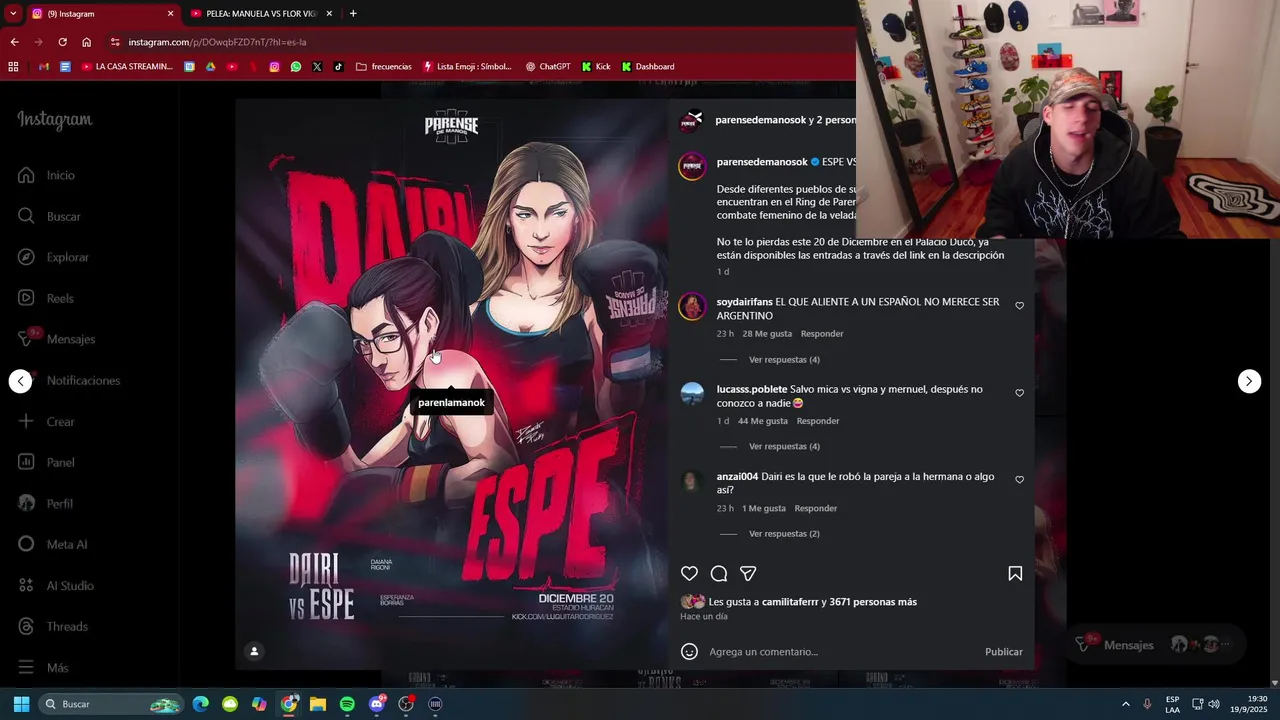Go to next post arrow

[1249, 381]
